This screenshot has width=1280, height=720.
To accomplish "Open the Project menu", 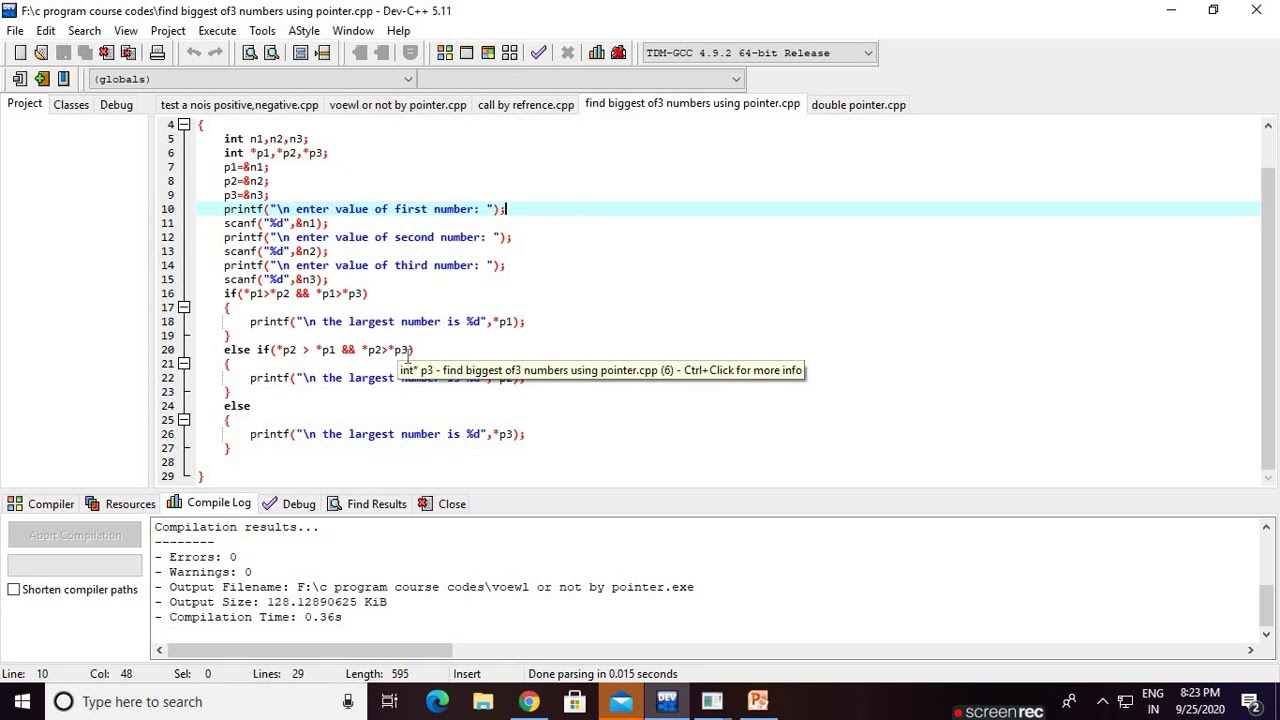I will coord(168,31).
